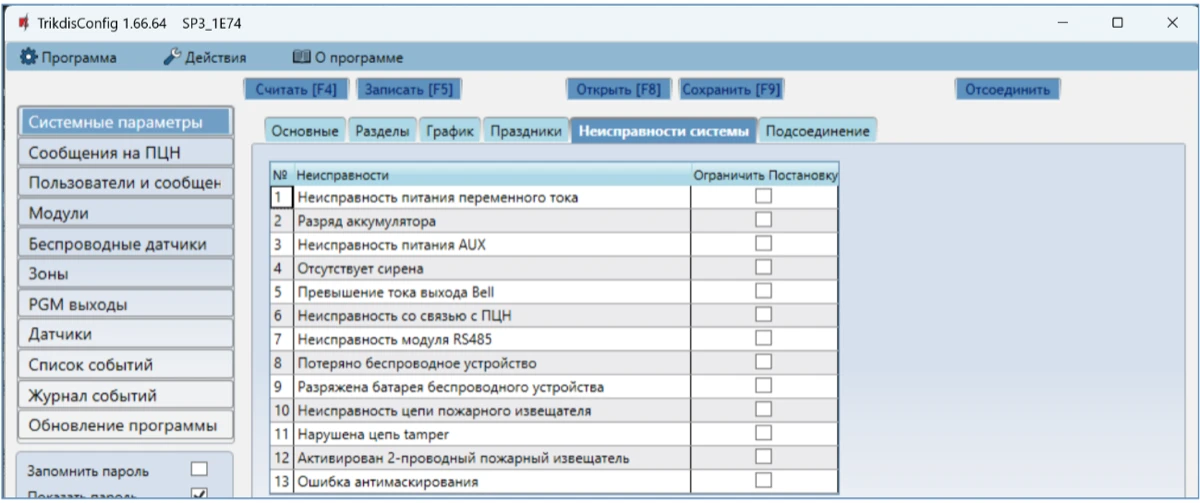The width and height of the screenshot is (1200, 503).
Task: Enable restriction for Разряд аккумулятора fault
Action: coord(764,220)
